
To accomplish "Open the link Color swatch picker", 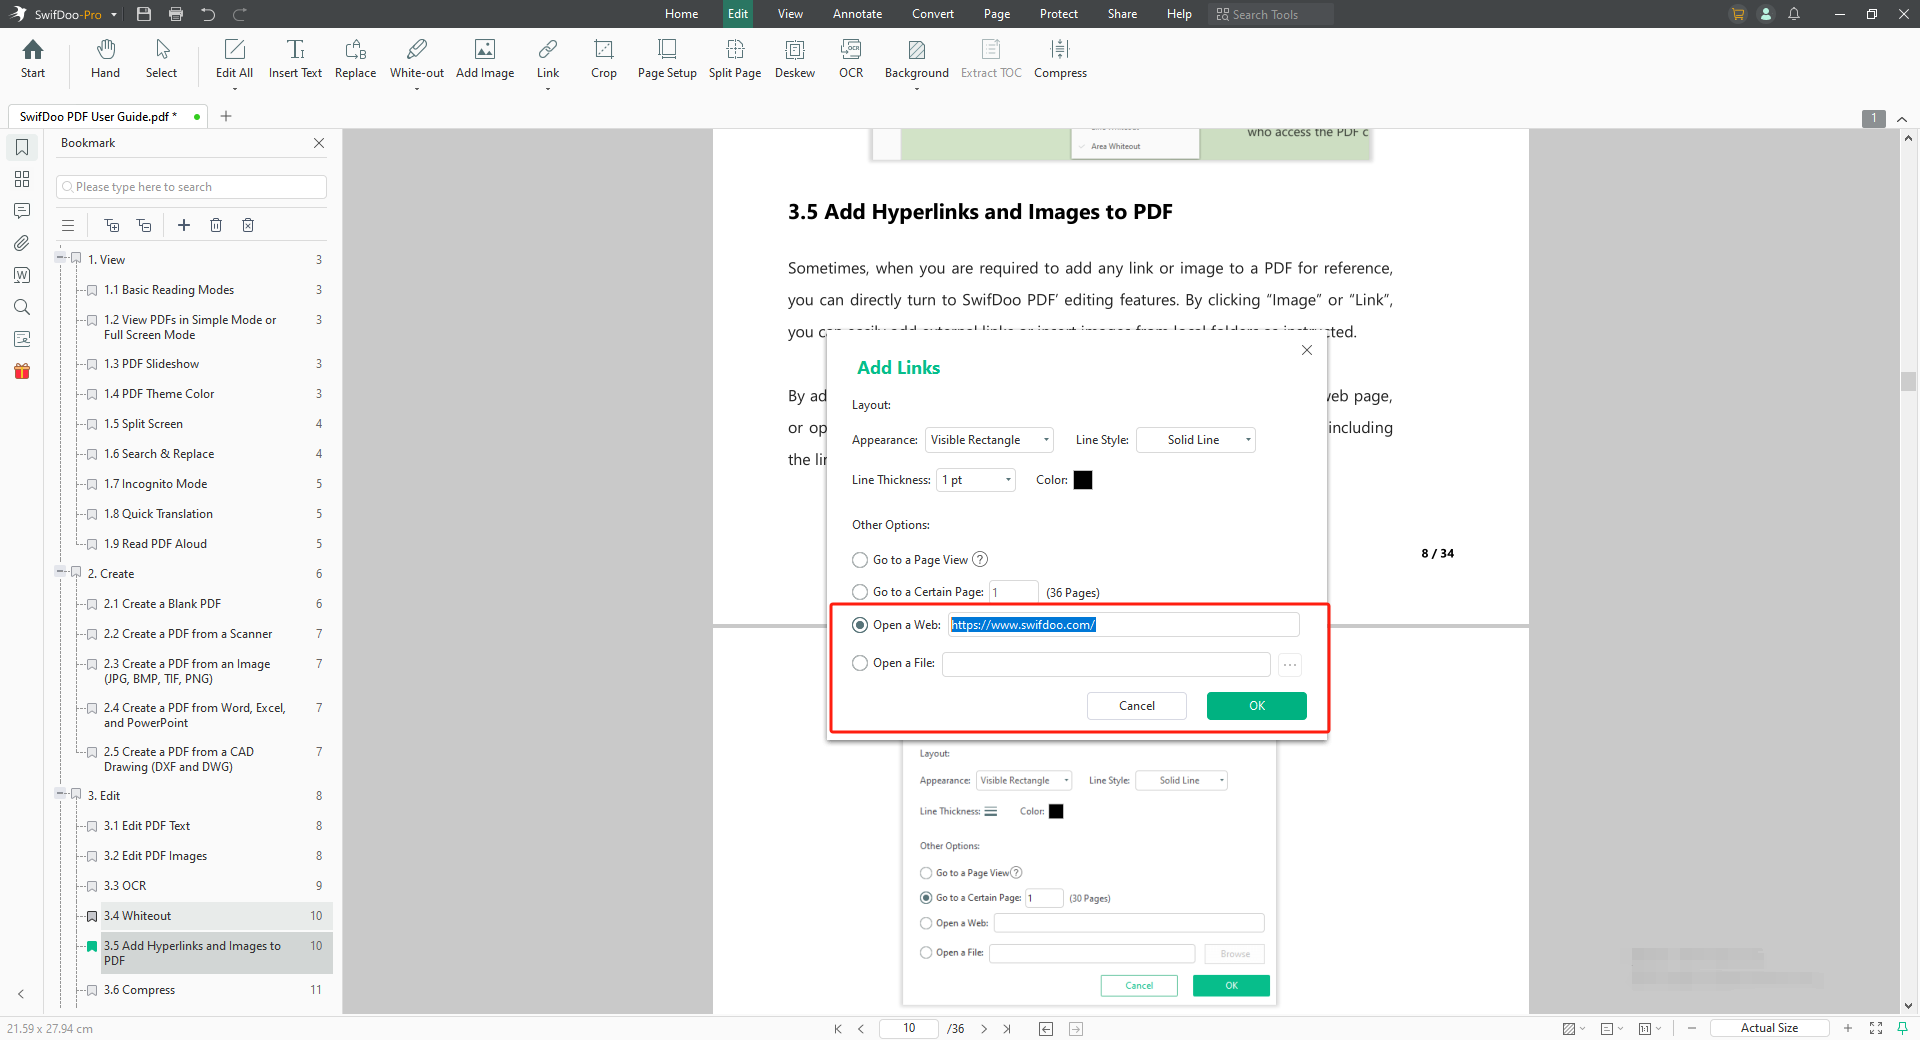I will 1083,480.
